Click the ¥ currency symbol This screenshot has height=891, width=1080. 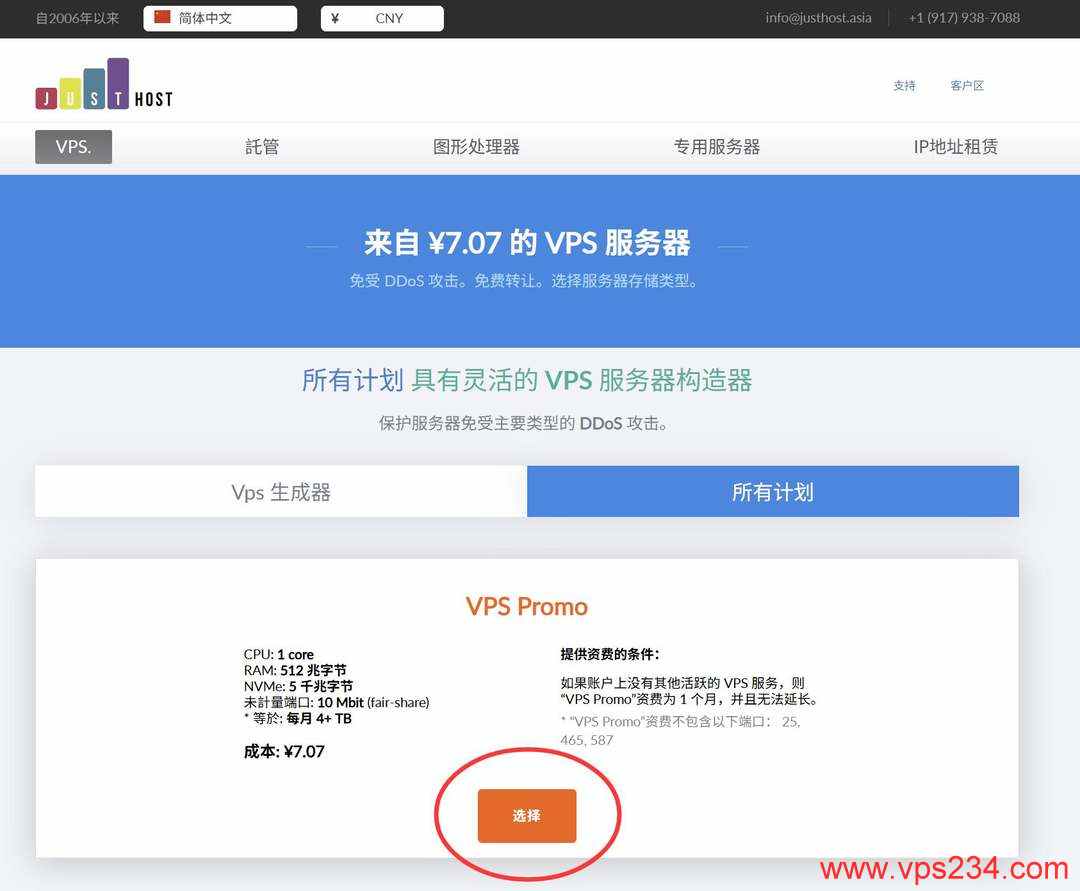[x=335, y=19]
